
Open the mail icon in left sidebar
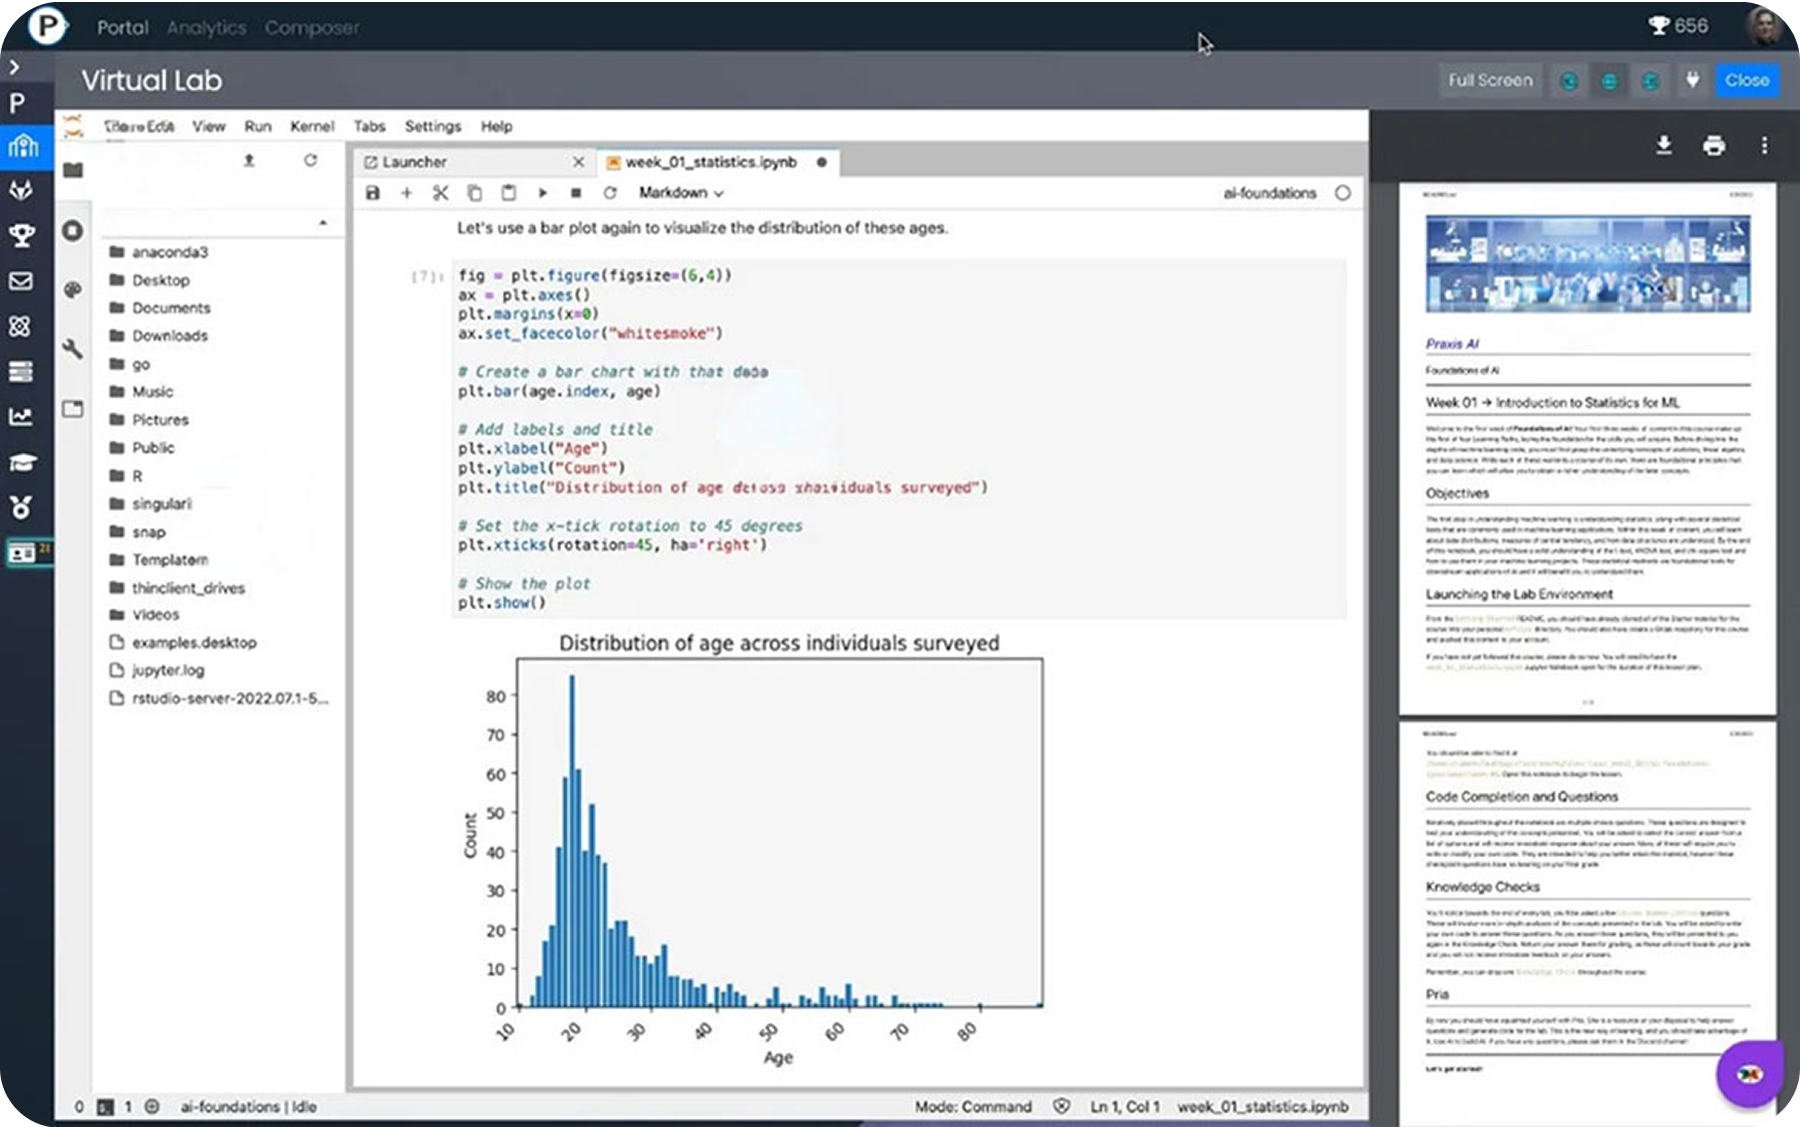[x=21, y=281]
